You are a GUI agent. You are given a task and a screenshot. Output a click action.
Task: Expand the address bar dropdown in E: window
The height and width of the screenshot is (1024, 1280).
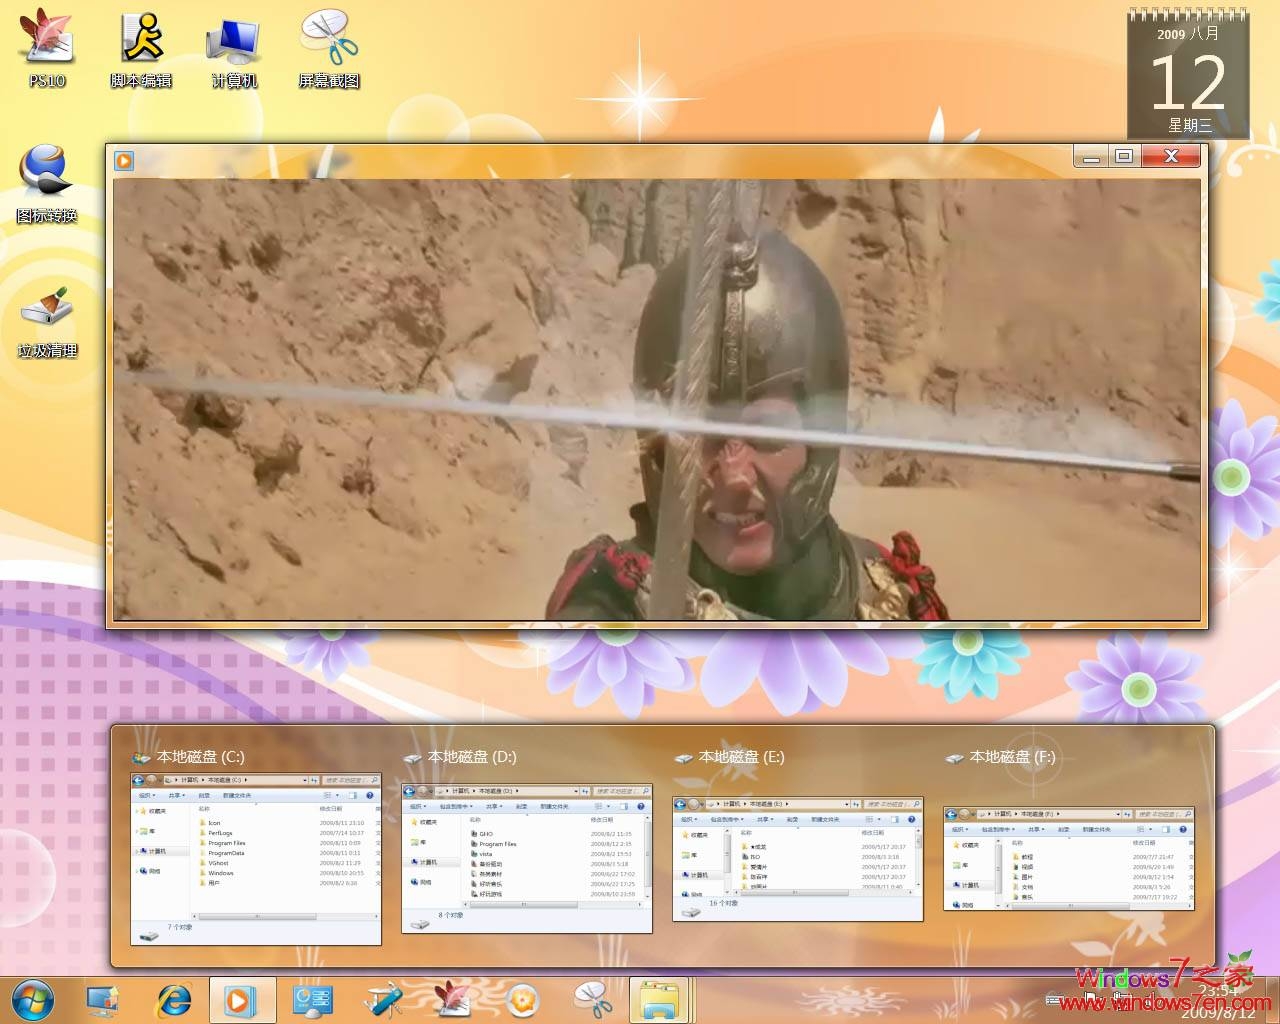847,804
